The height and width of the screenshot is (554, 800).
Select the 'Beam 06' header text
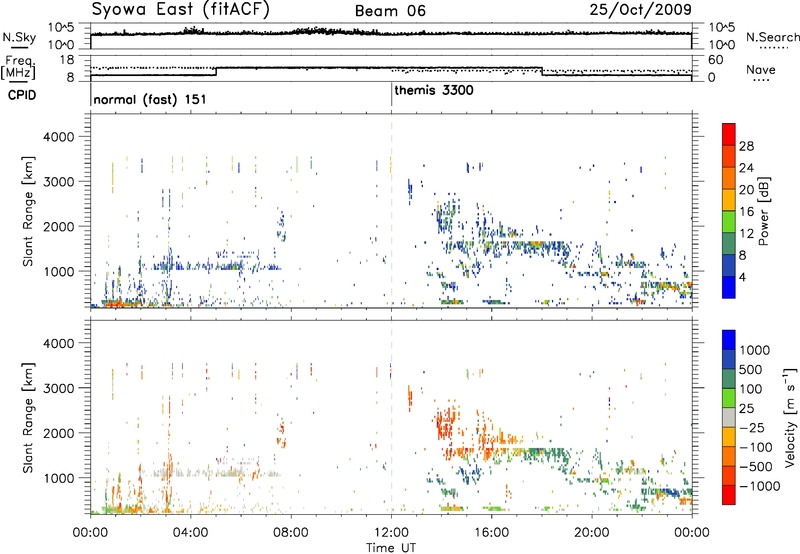point(390,11)
